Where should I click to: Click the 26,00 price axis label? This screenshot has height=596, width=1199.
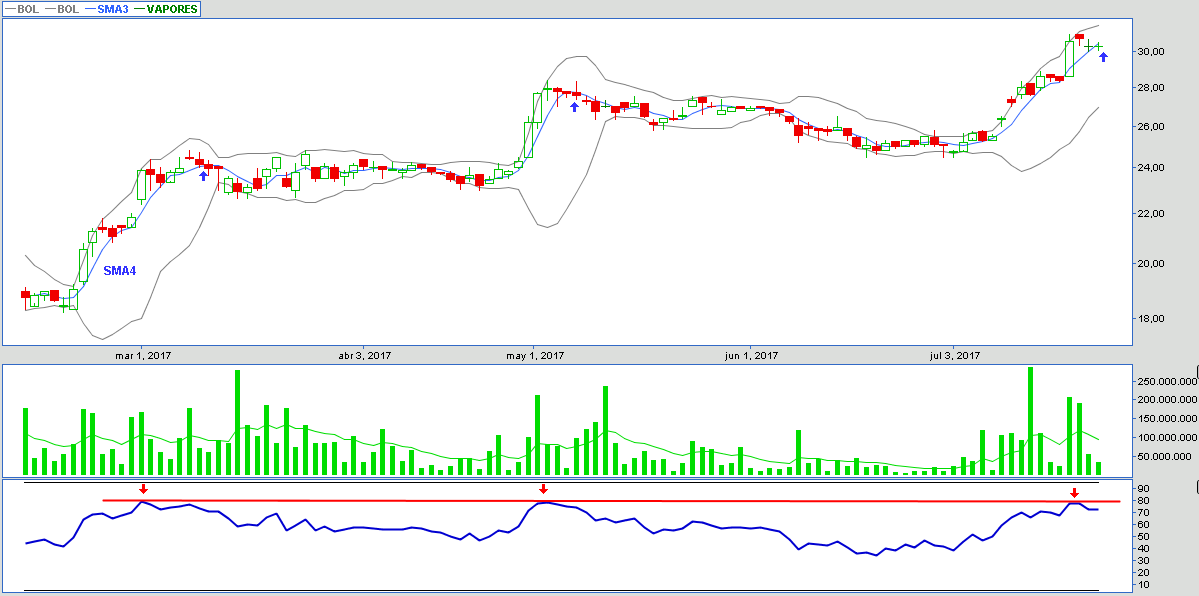[1151, 126]
